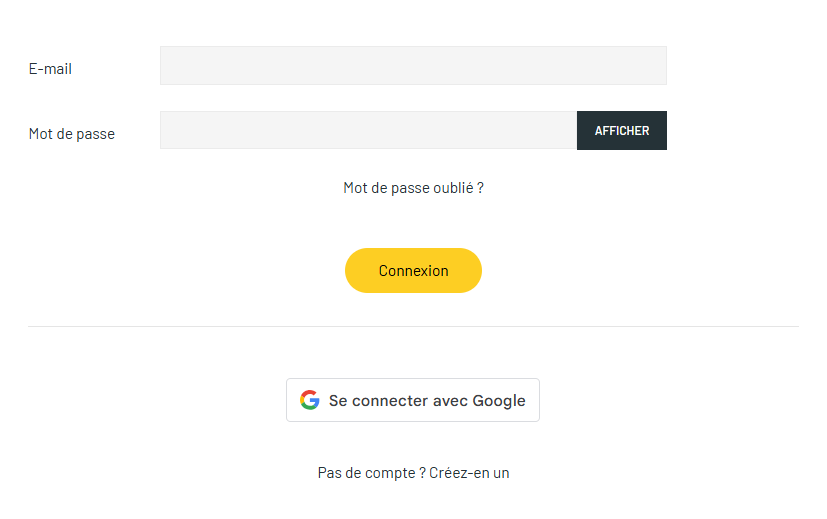Click the "Se connecter" text beside the logo
The image size is (827, 519).
378,401
